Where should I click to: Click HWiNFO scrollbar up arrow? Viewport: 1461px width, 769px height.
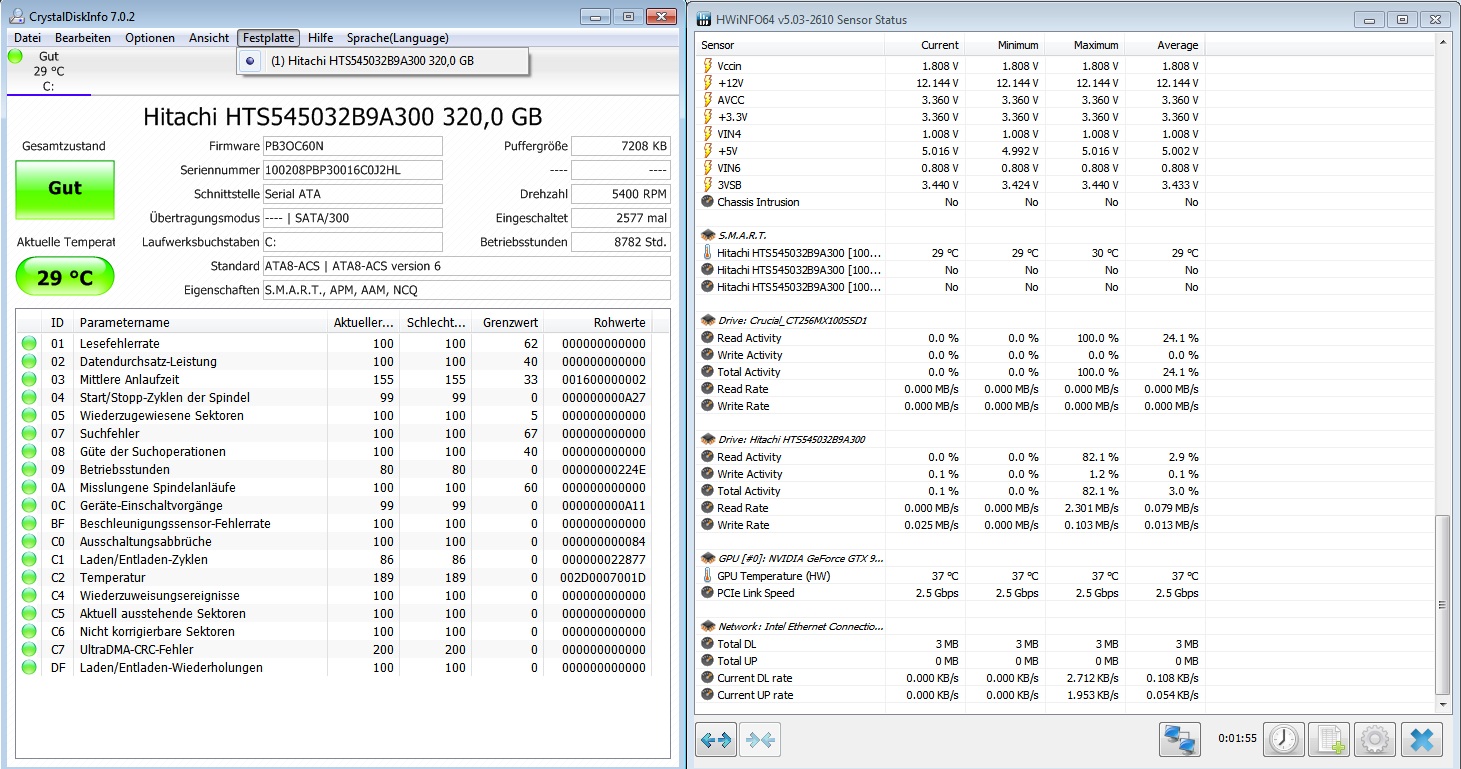click(x=1441, y=42)
